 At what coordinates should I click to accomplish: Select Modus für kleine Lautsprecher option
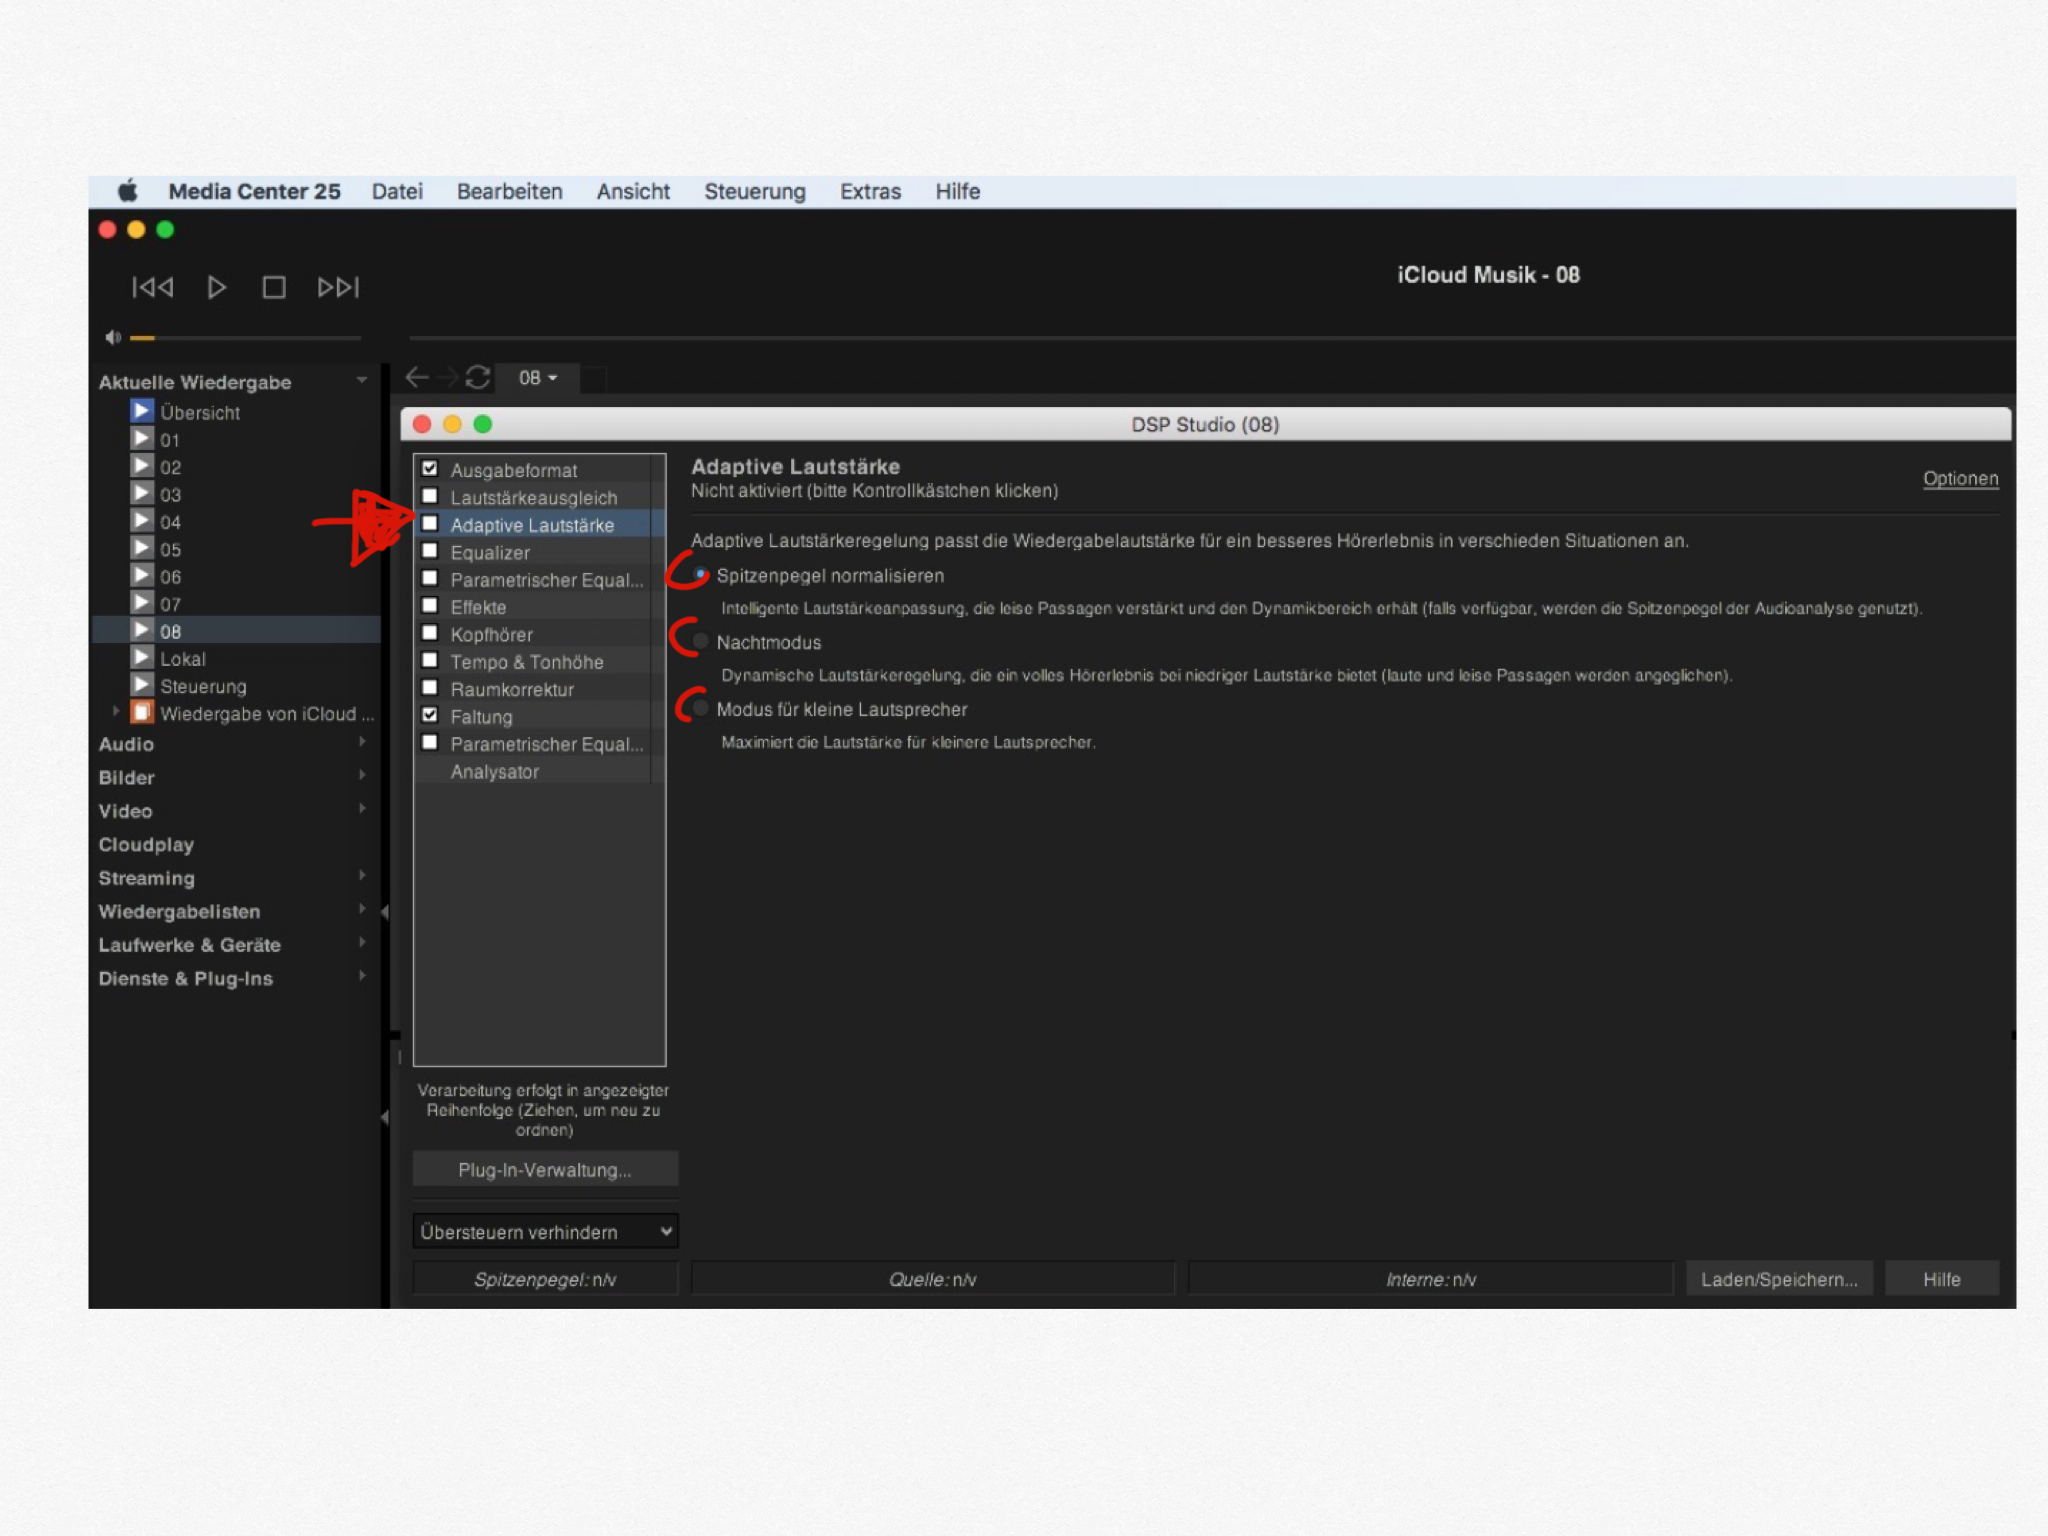click(701, 708)
